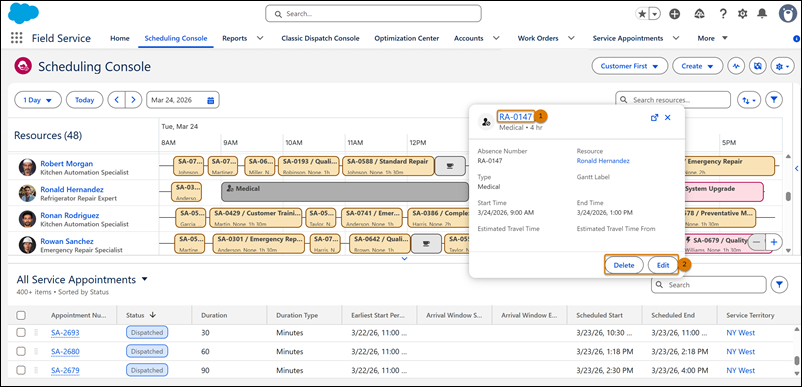Open RA-0147 record in new window icon
This screenshot has width=802, height=387.
pos(654,118)
